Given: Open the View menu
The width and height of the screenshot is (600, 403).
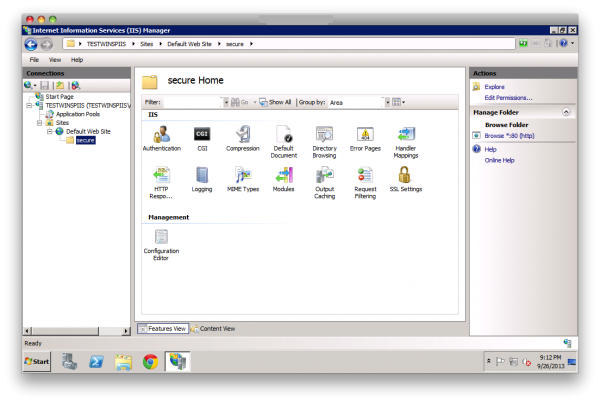Looking at the screenshot, I should click(55, 60).
